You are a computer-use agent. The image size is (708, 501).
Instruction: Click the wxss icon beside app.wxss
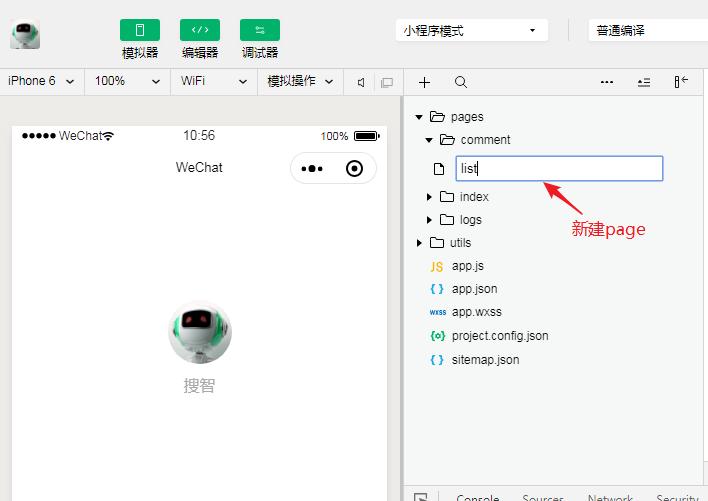point(438,312)
